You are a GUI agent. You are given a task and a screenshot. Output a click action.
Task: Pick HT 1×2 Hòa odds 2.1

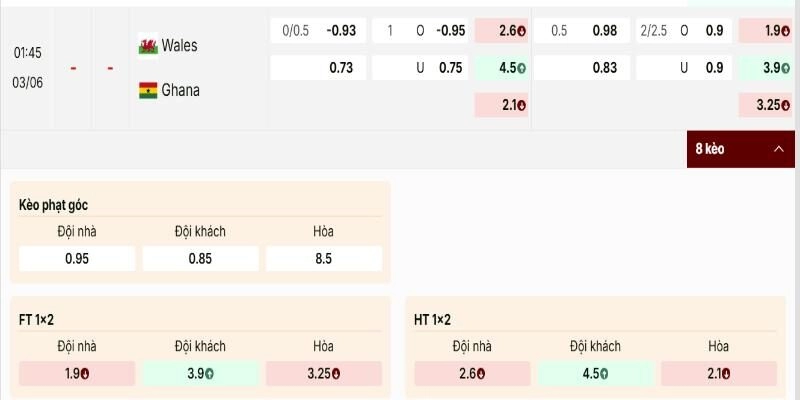tap(719, 373)
